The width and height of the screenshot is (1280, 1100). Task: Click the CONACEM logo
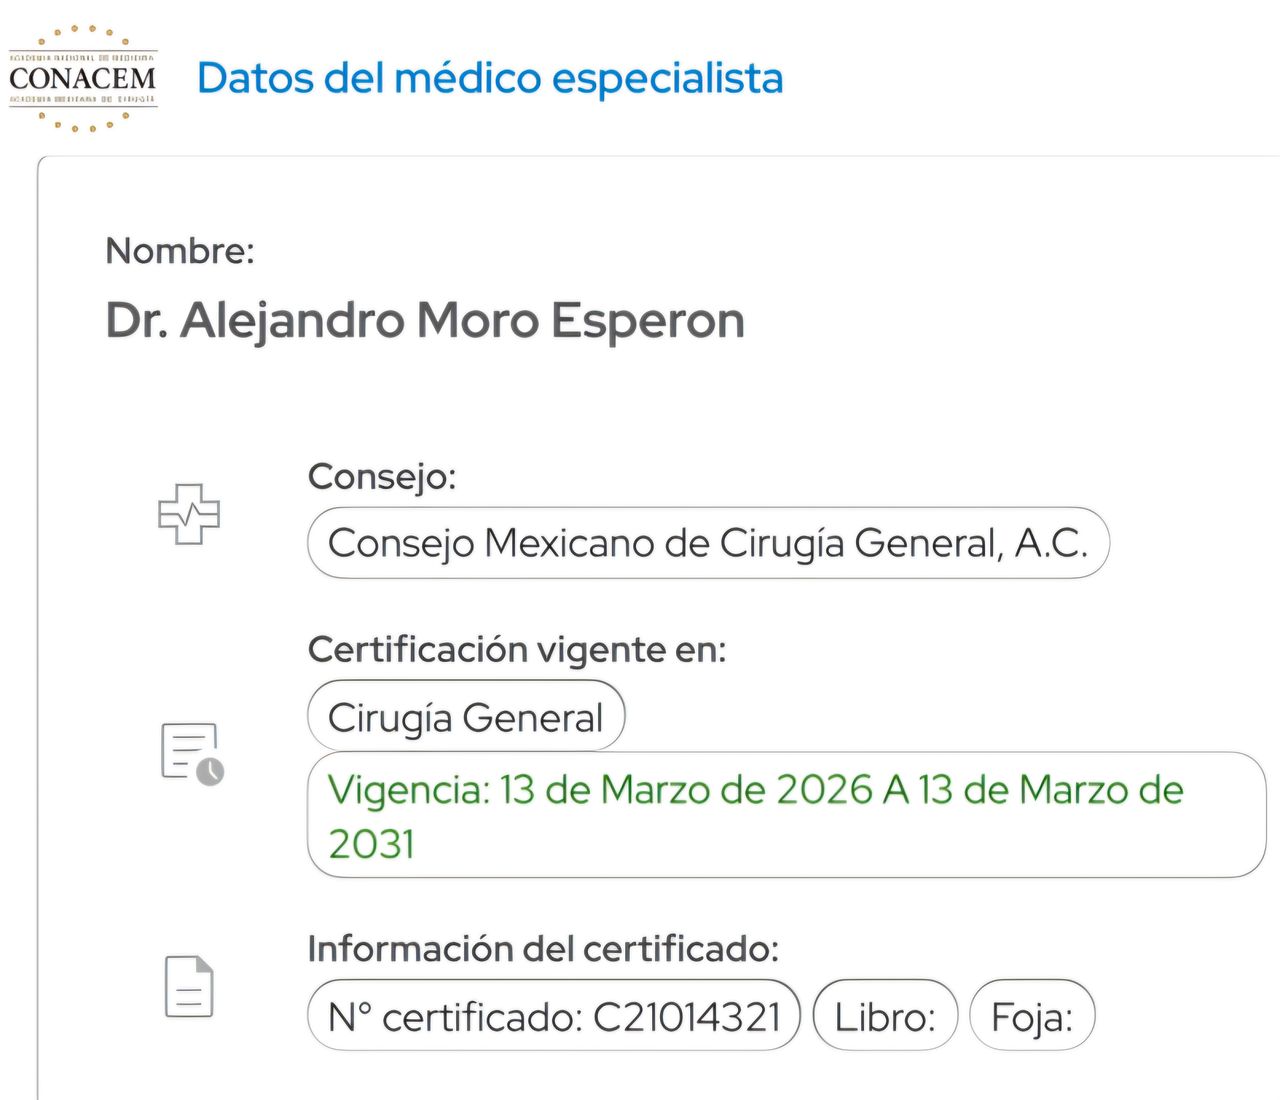(x=83, y=79)
